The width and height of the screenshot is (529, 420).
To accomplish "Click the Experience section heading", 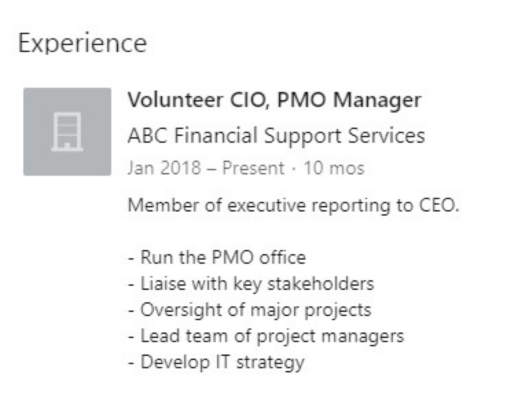I will 82,43.
